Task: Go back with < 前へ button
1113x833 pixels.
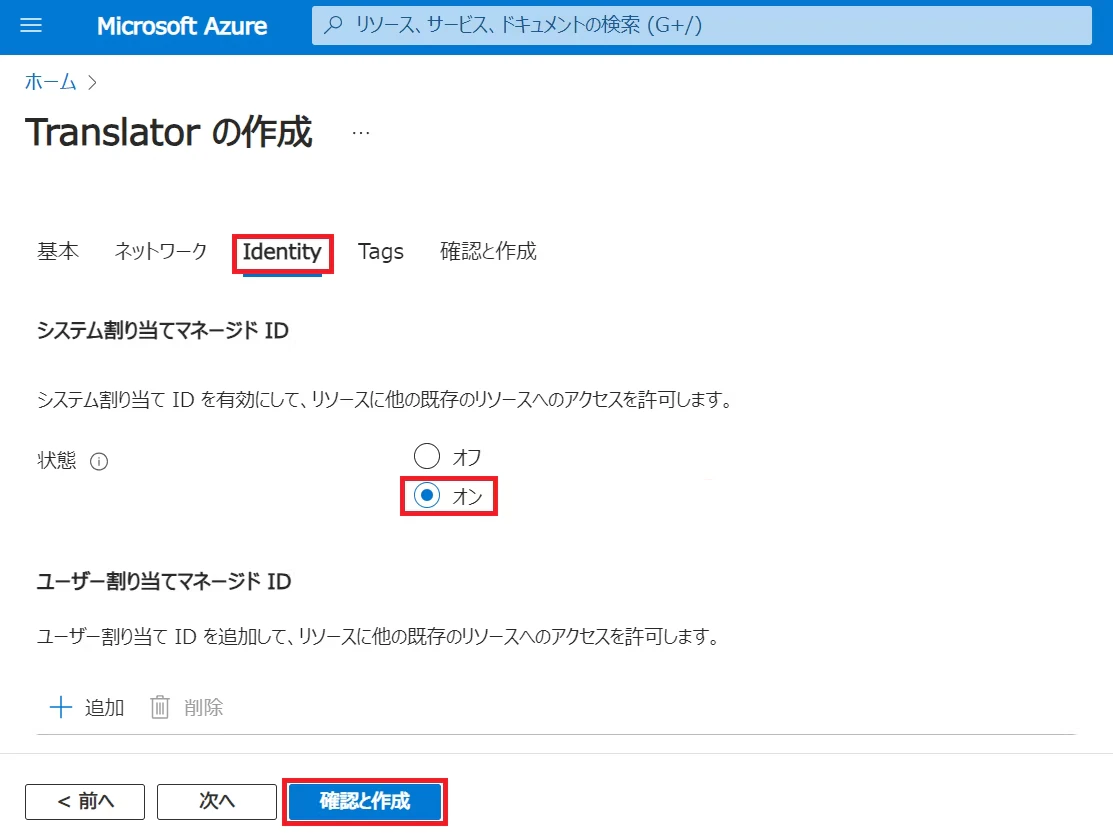Action: tap(85, 802)
